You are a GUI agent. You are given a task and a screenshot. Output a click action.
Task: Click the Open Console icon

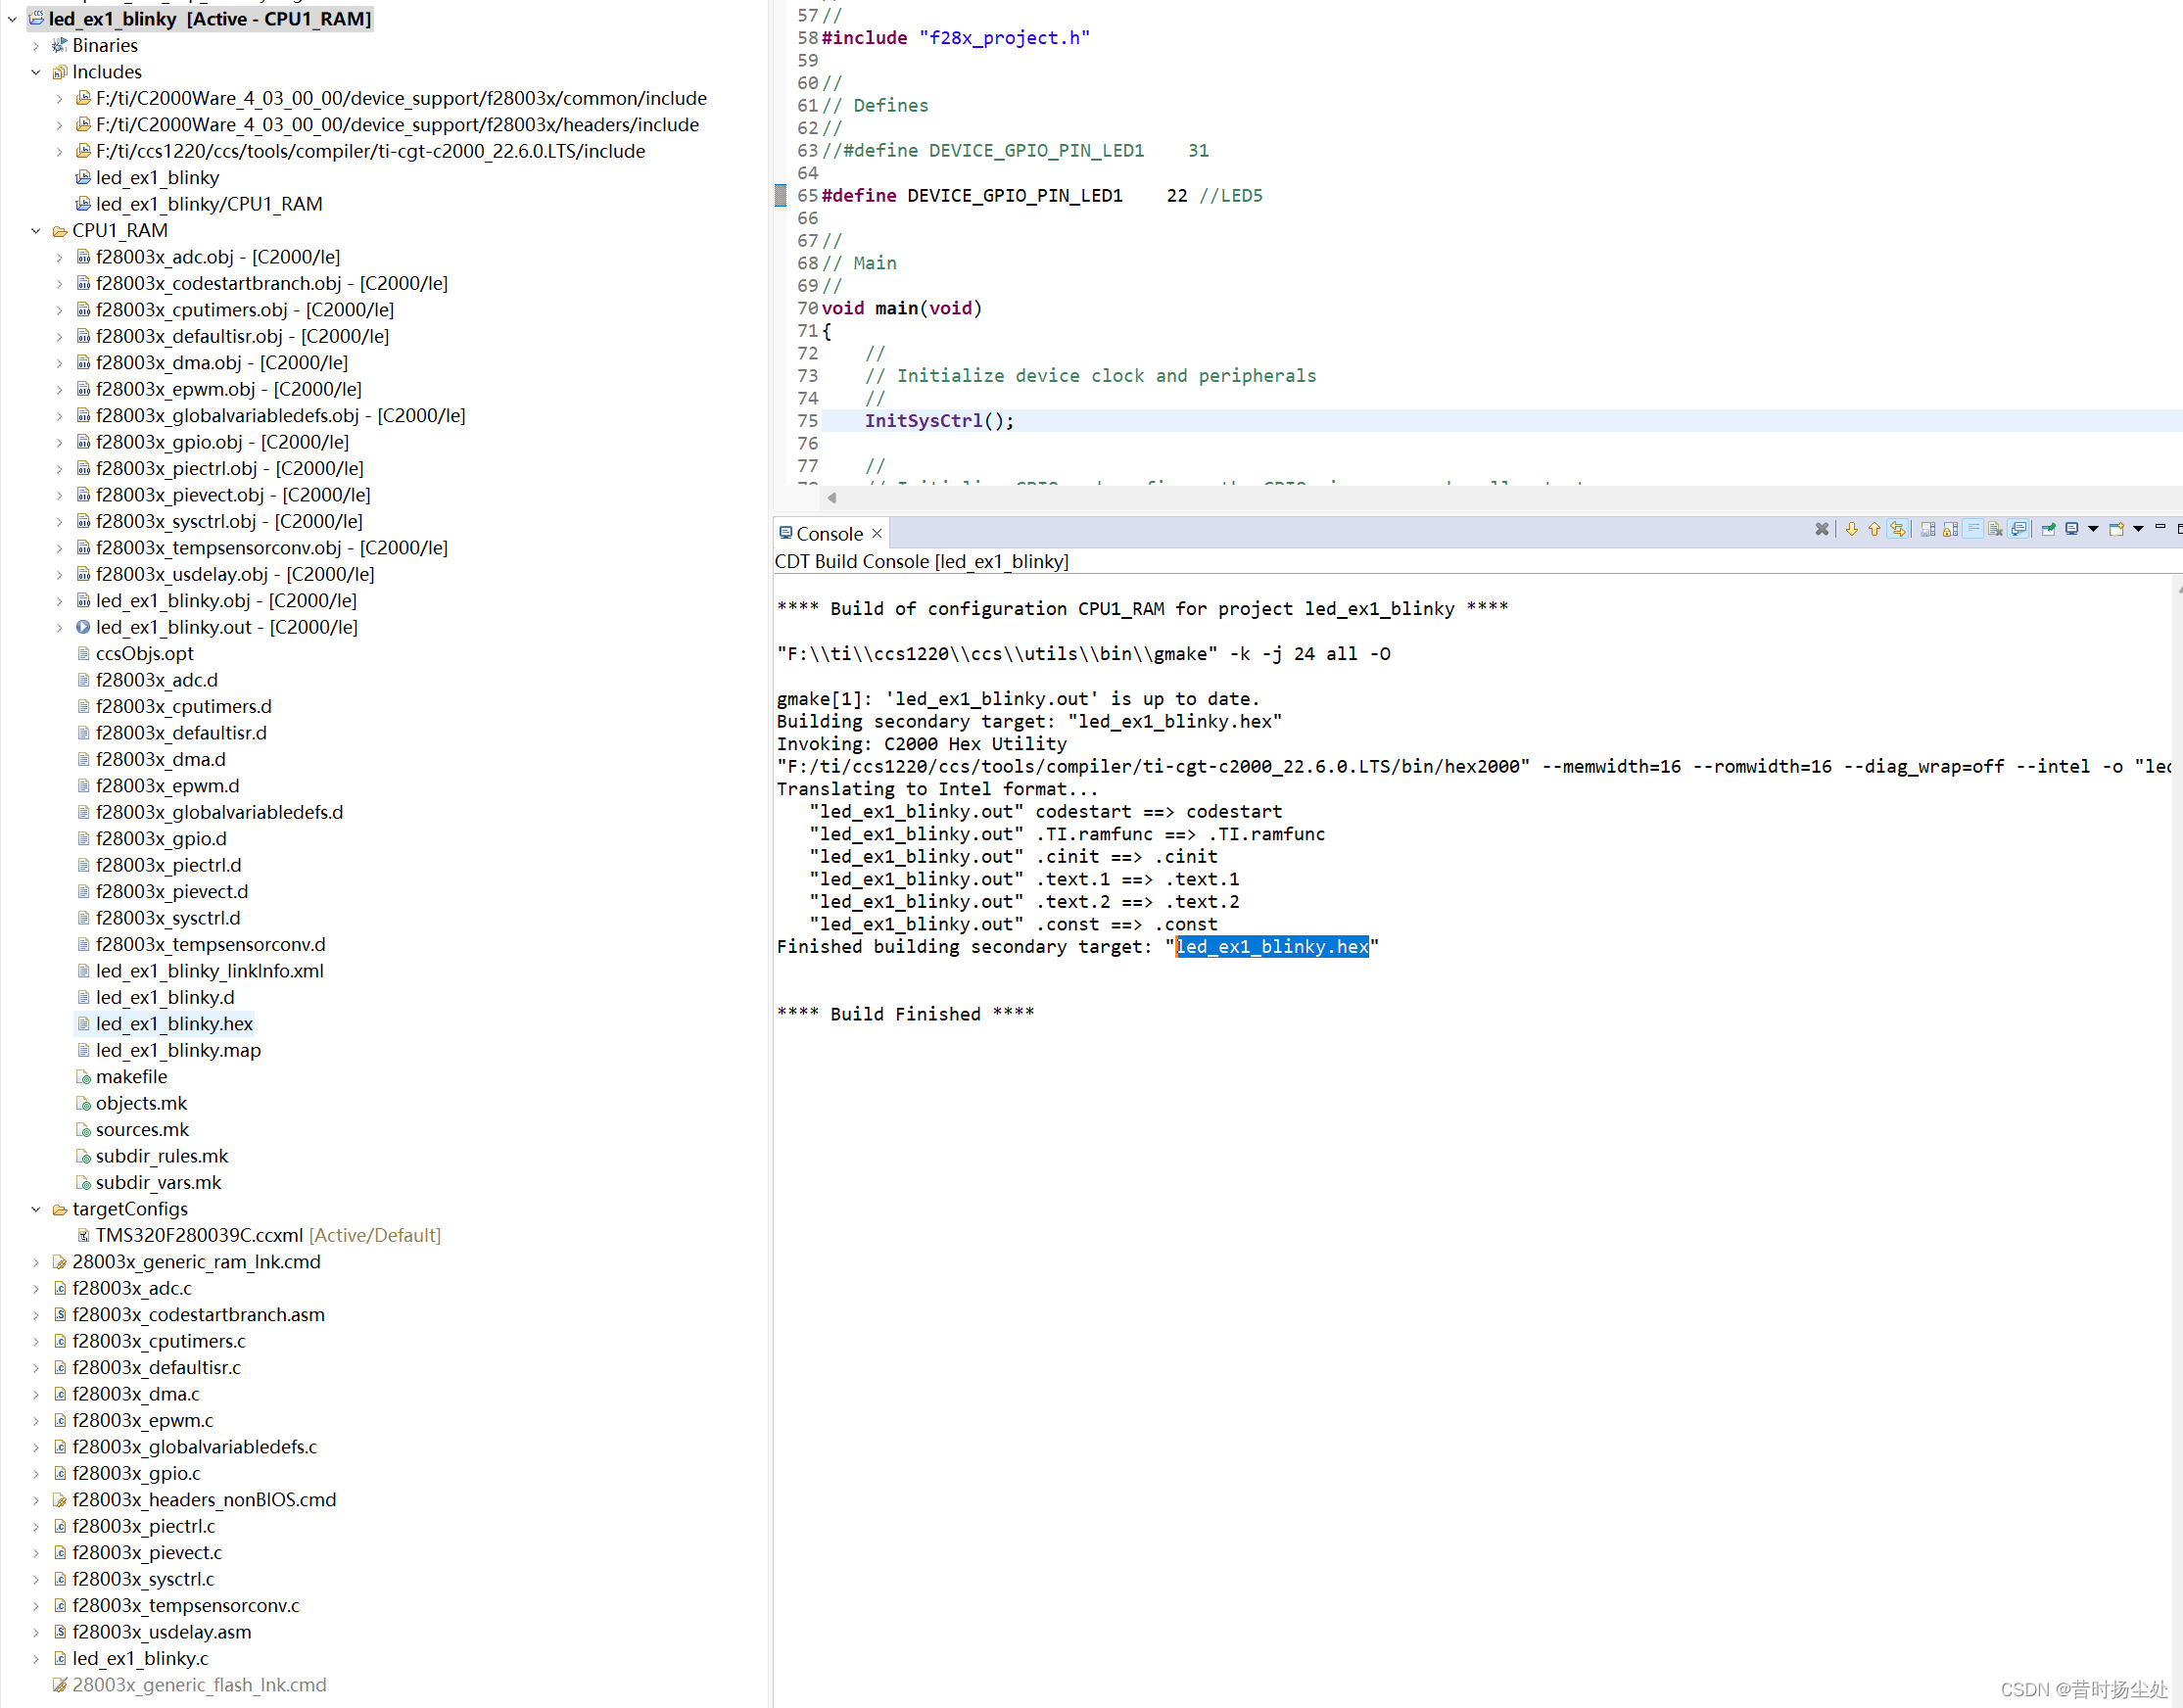pyautogui.click(x=2116, y=530)
